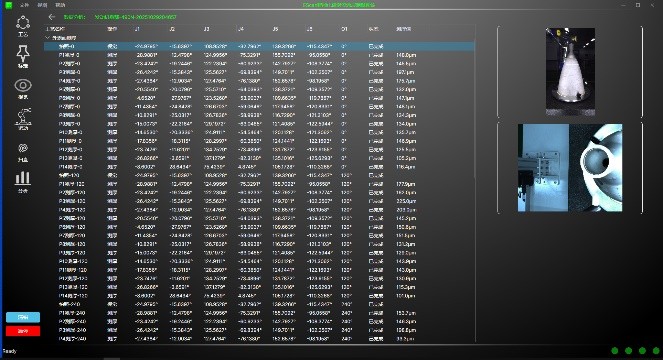This screenshot has height=360, width=663.
Task: Go back using the left arrow icon
Action: pos(52,17)
